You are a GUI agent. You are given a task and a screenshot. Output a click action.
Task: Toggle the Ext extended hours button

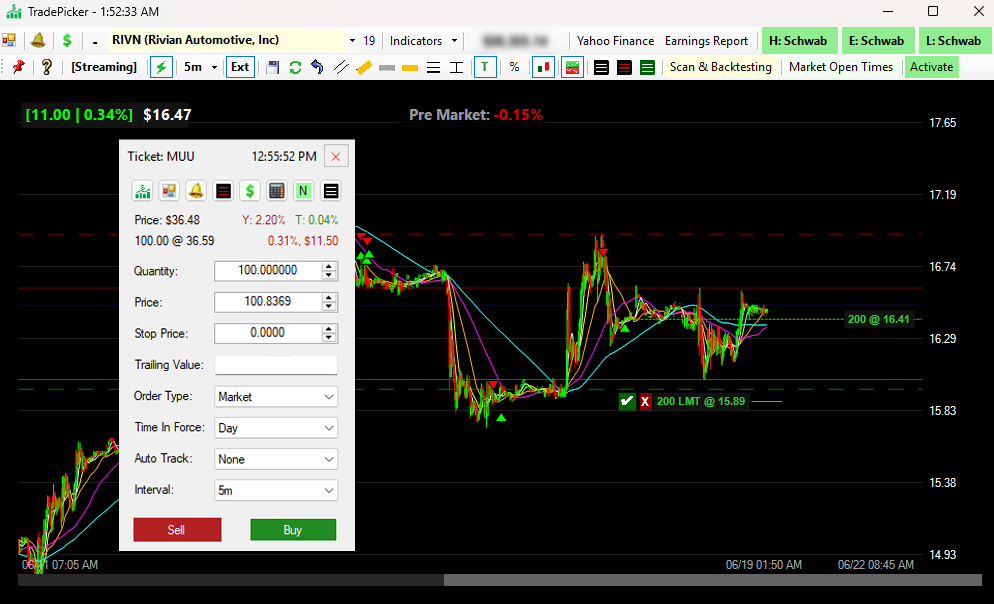[x=240, y=67]
